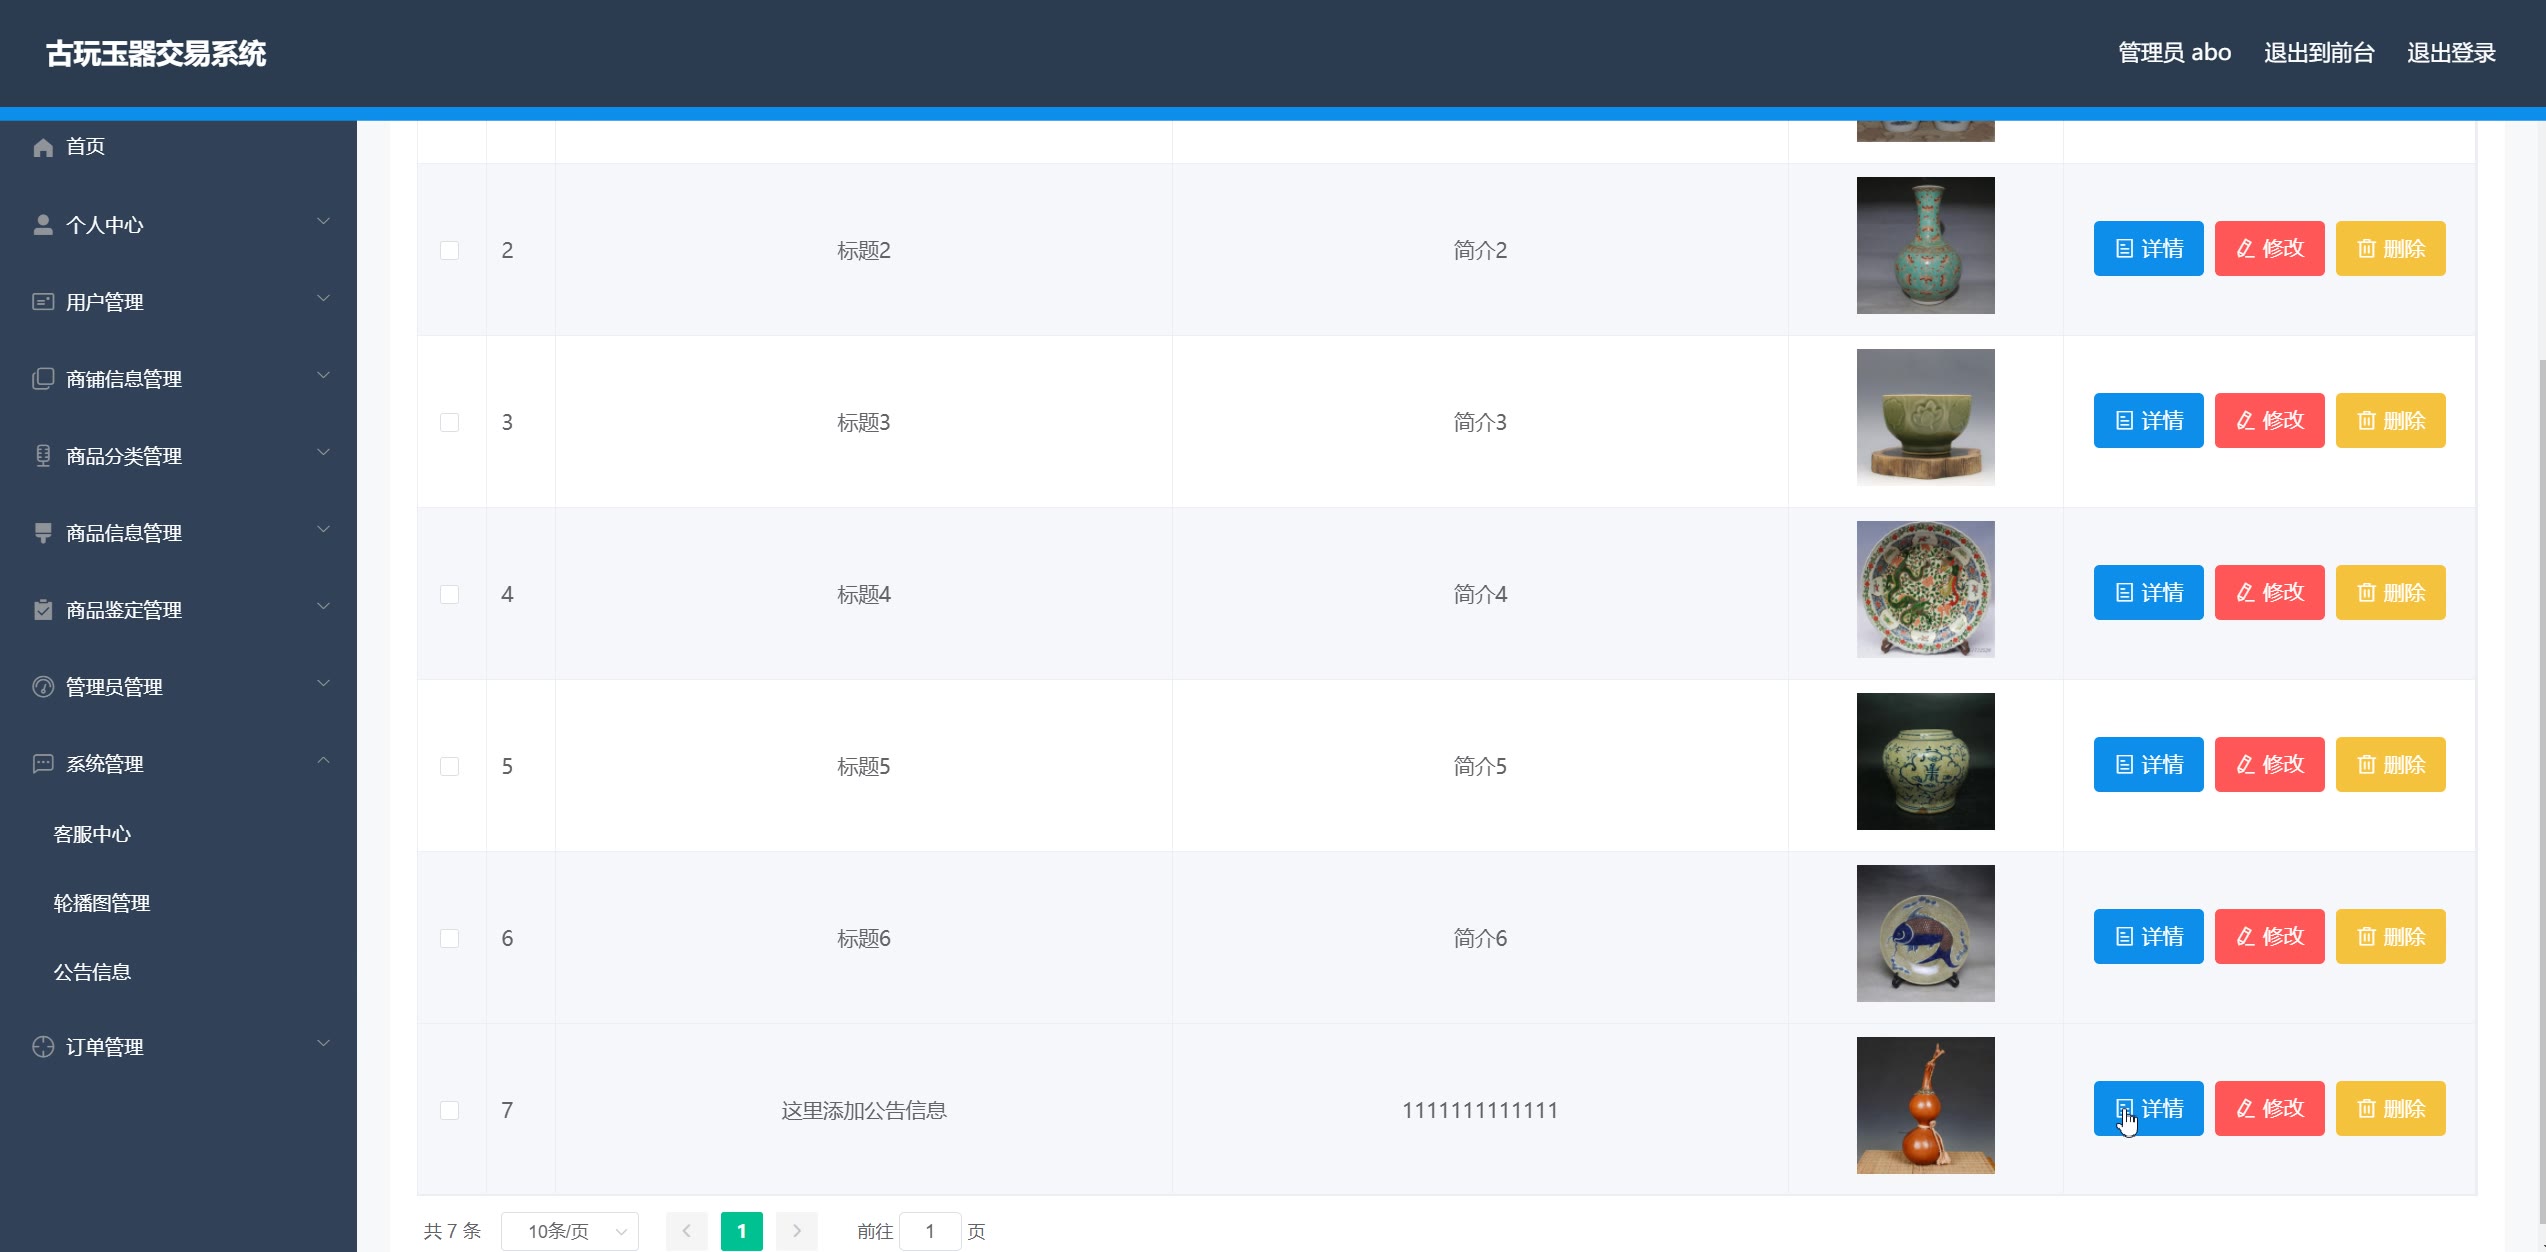The width and height of the screenshot is (2546, 1252).
Task: Open the 轮播图管理 submenu item
Action: [x=102, y=903]
